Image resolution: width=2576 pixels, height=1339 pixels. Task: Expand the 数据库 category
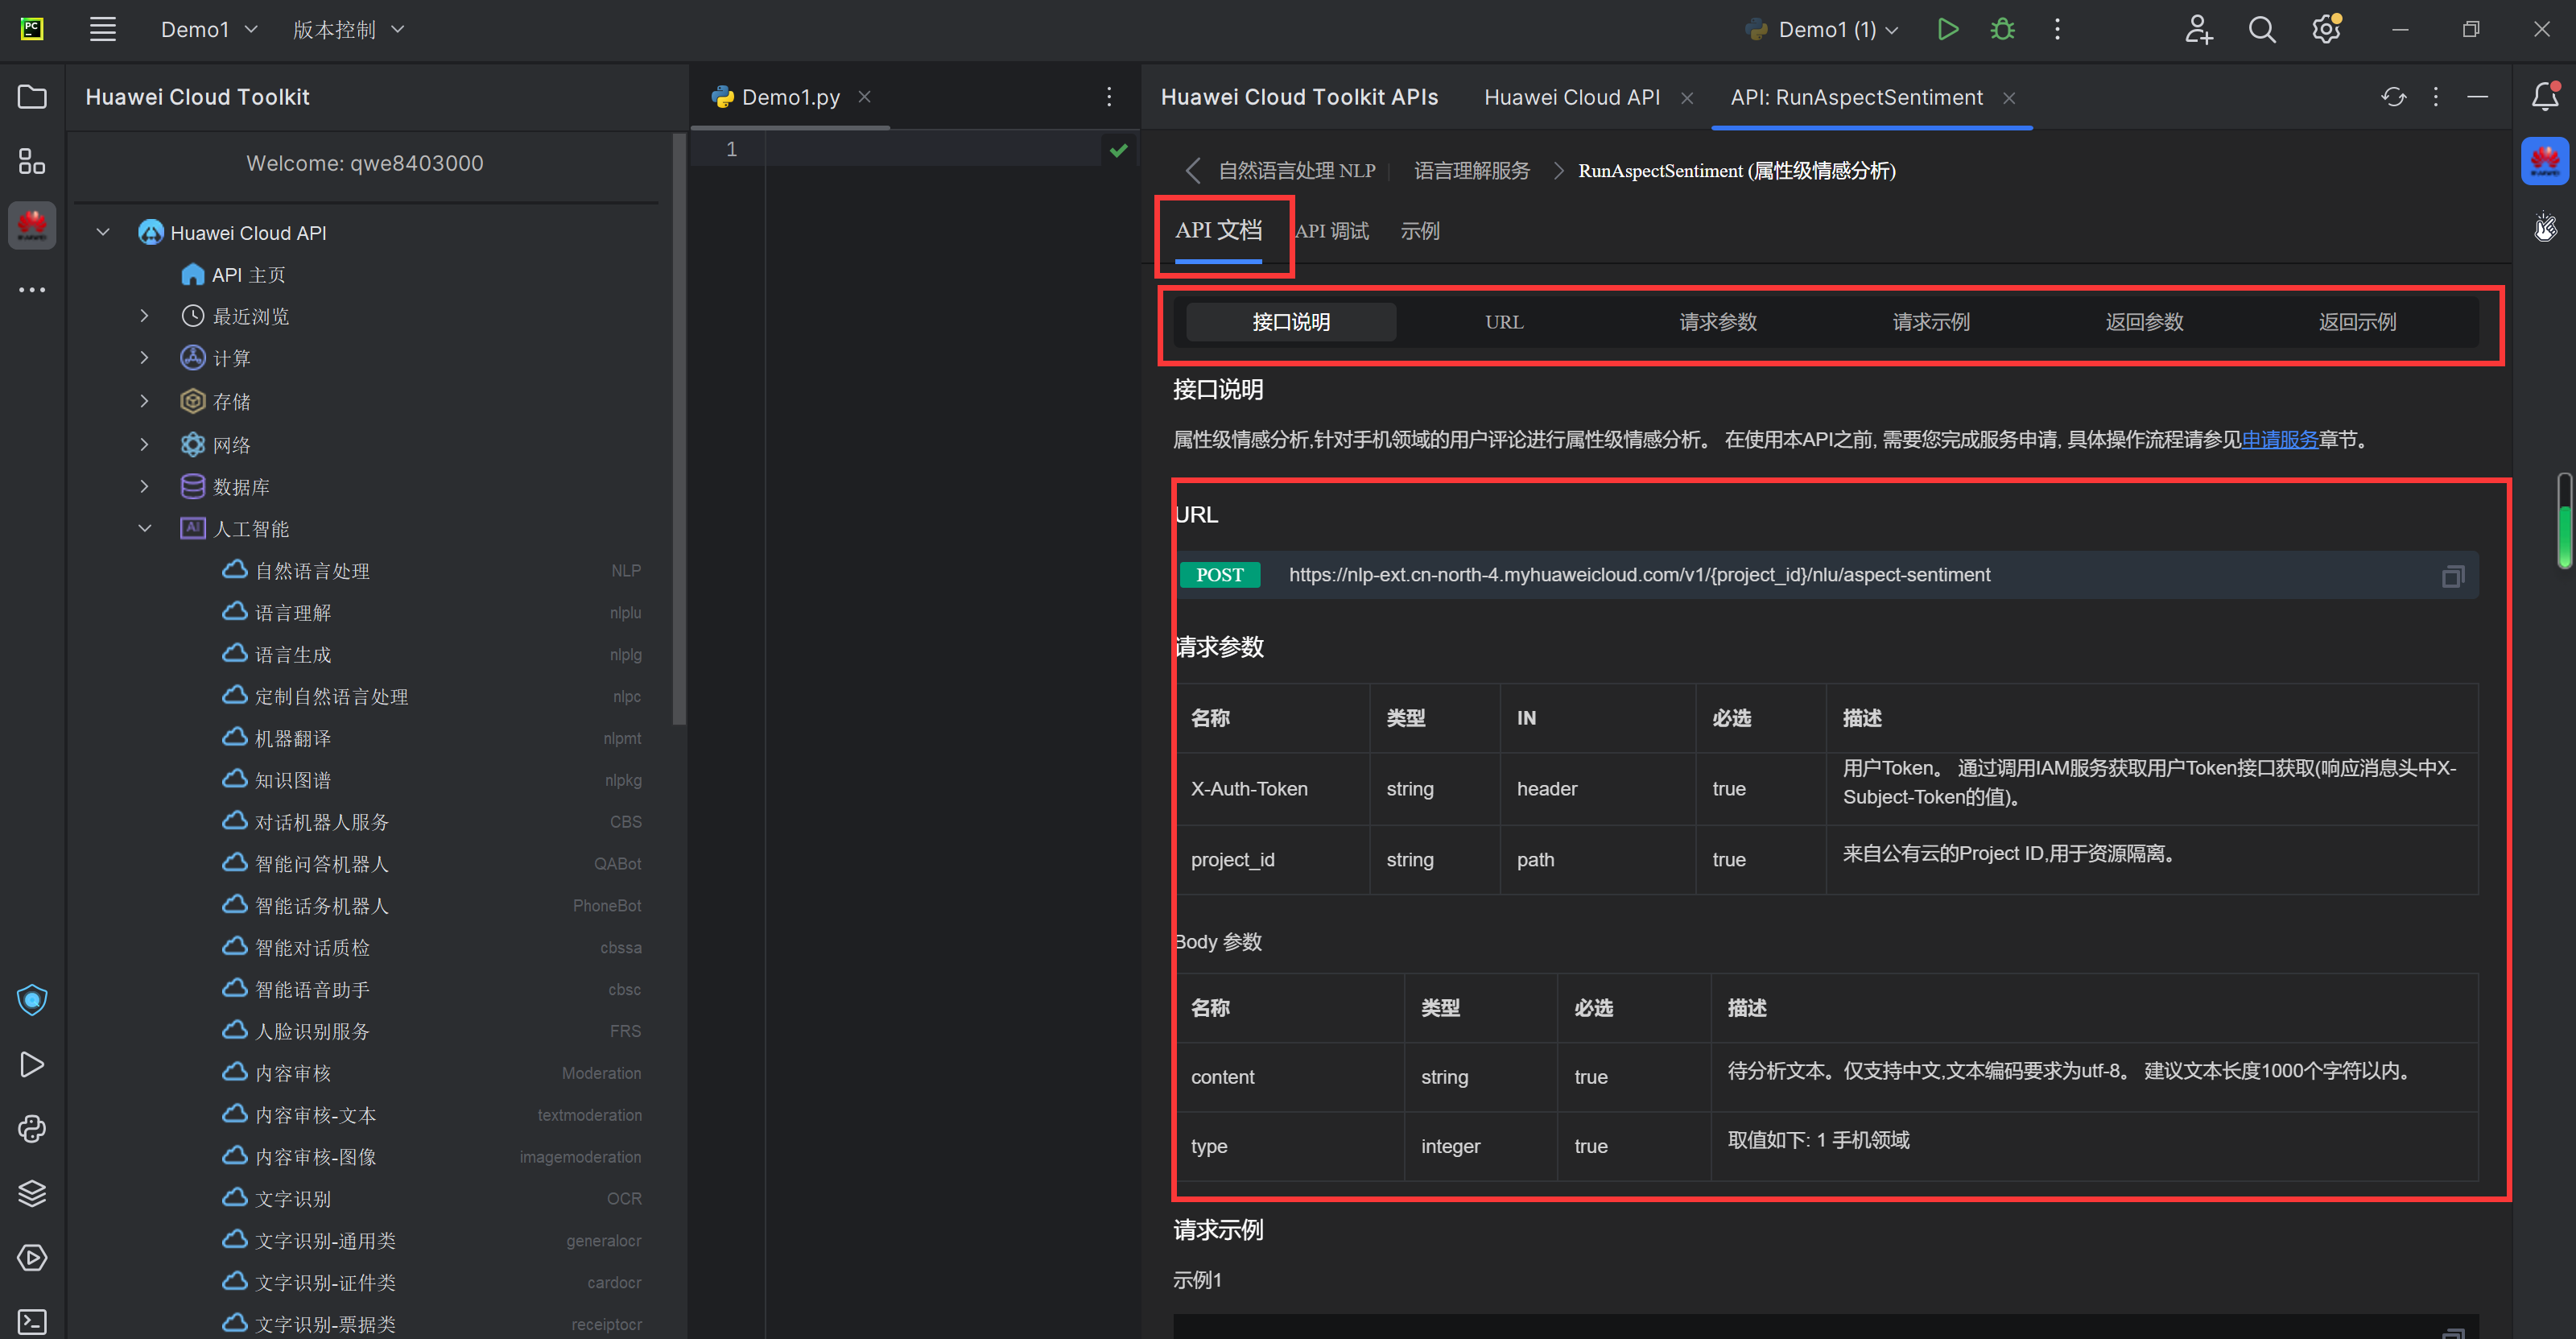pyautogui.click(x=145, y=487)
